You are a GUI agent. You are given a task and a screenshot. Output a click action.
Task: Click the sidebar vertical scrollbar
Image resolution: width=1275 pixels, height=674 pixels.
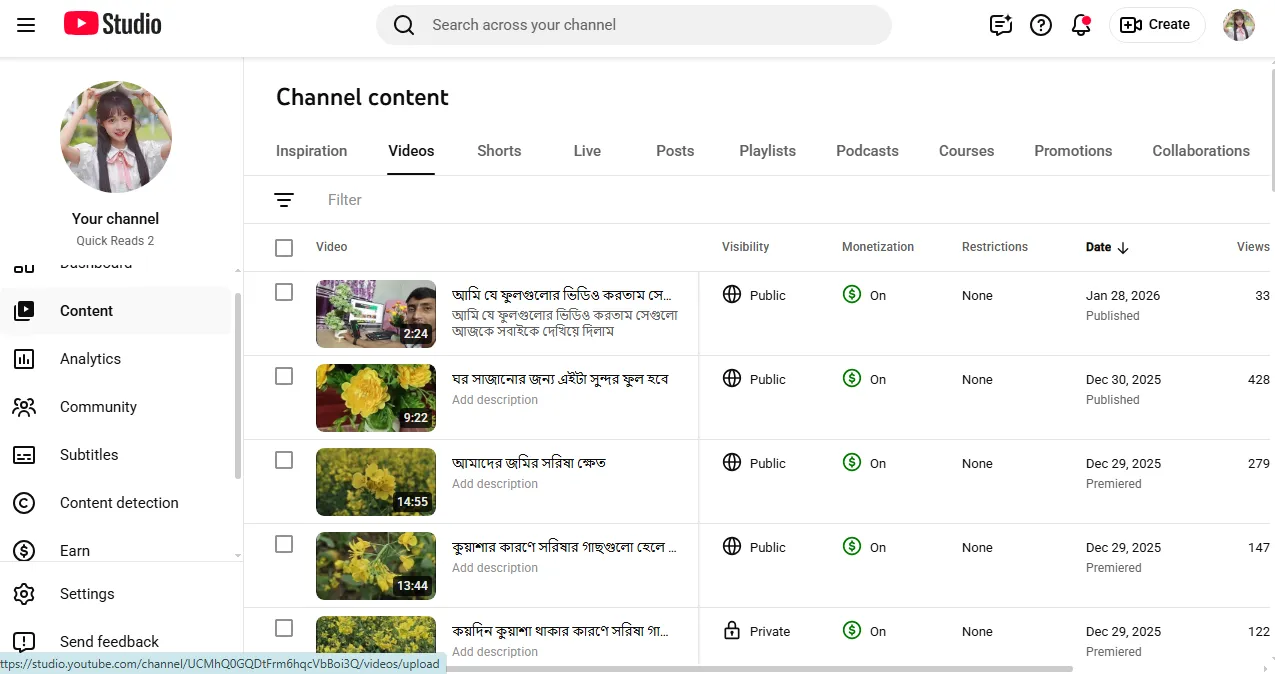[238, 385]
